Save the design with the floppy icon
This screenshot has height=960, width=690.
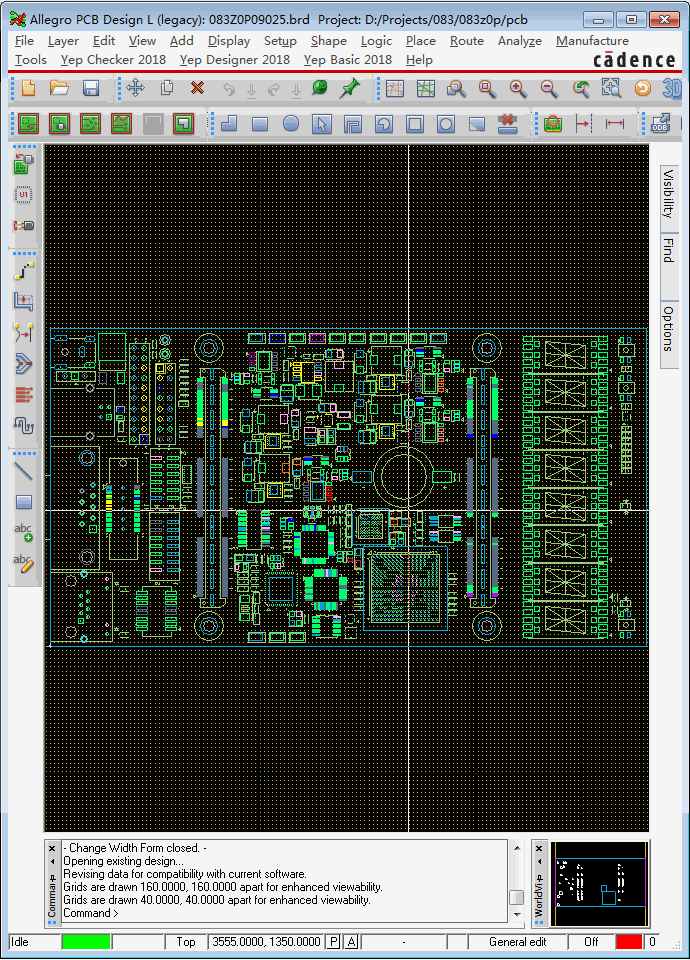click(x=91, y=89)
